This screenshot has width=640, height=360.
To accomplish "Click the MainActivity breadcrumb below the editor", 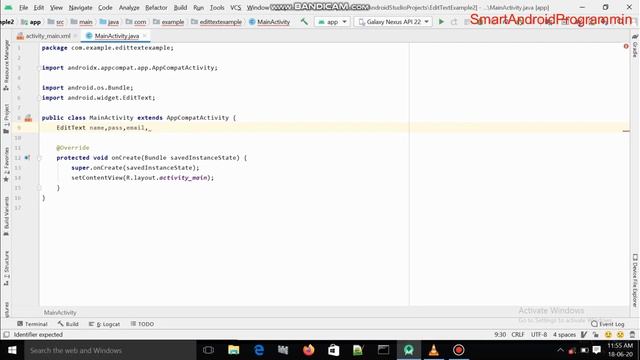I will click(60, 312).
